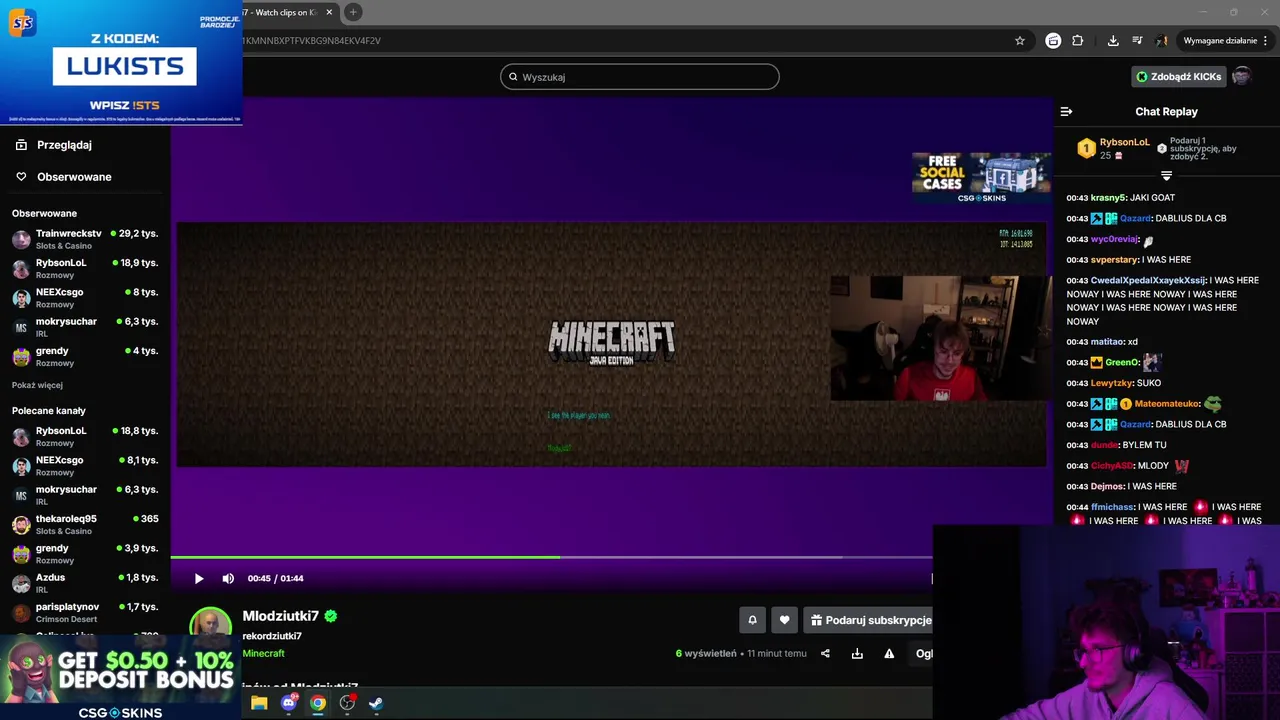
Task: Click the CSGOSkins deposit bonus ad
Action: click(120, 678)
